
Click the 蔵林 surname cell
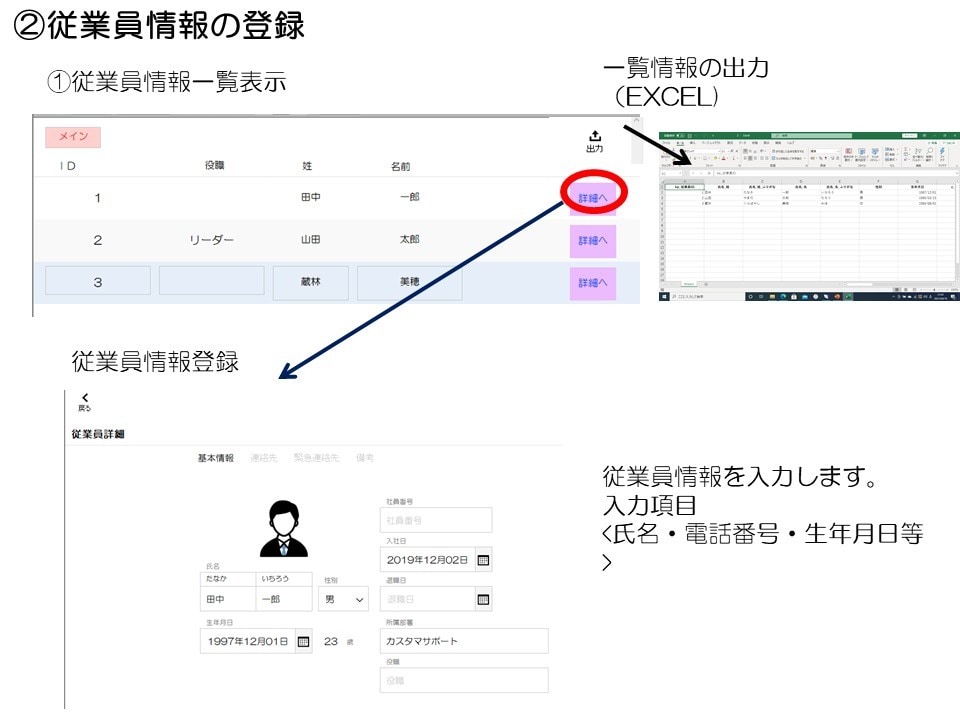(310, 282)
